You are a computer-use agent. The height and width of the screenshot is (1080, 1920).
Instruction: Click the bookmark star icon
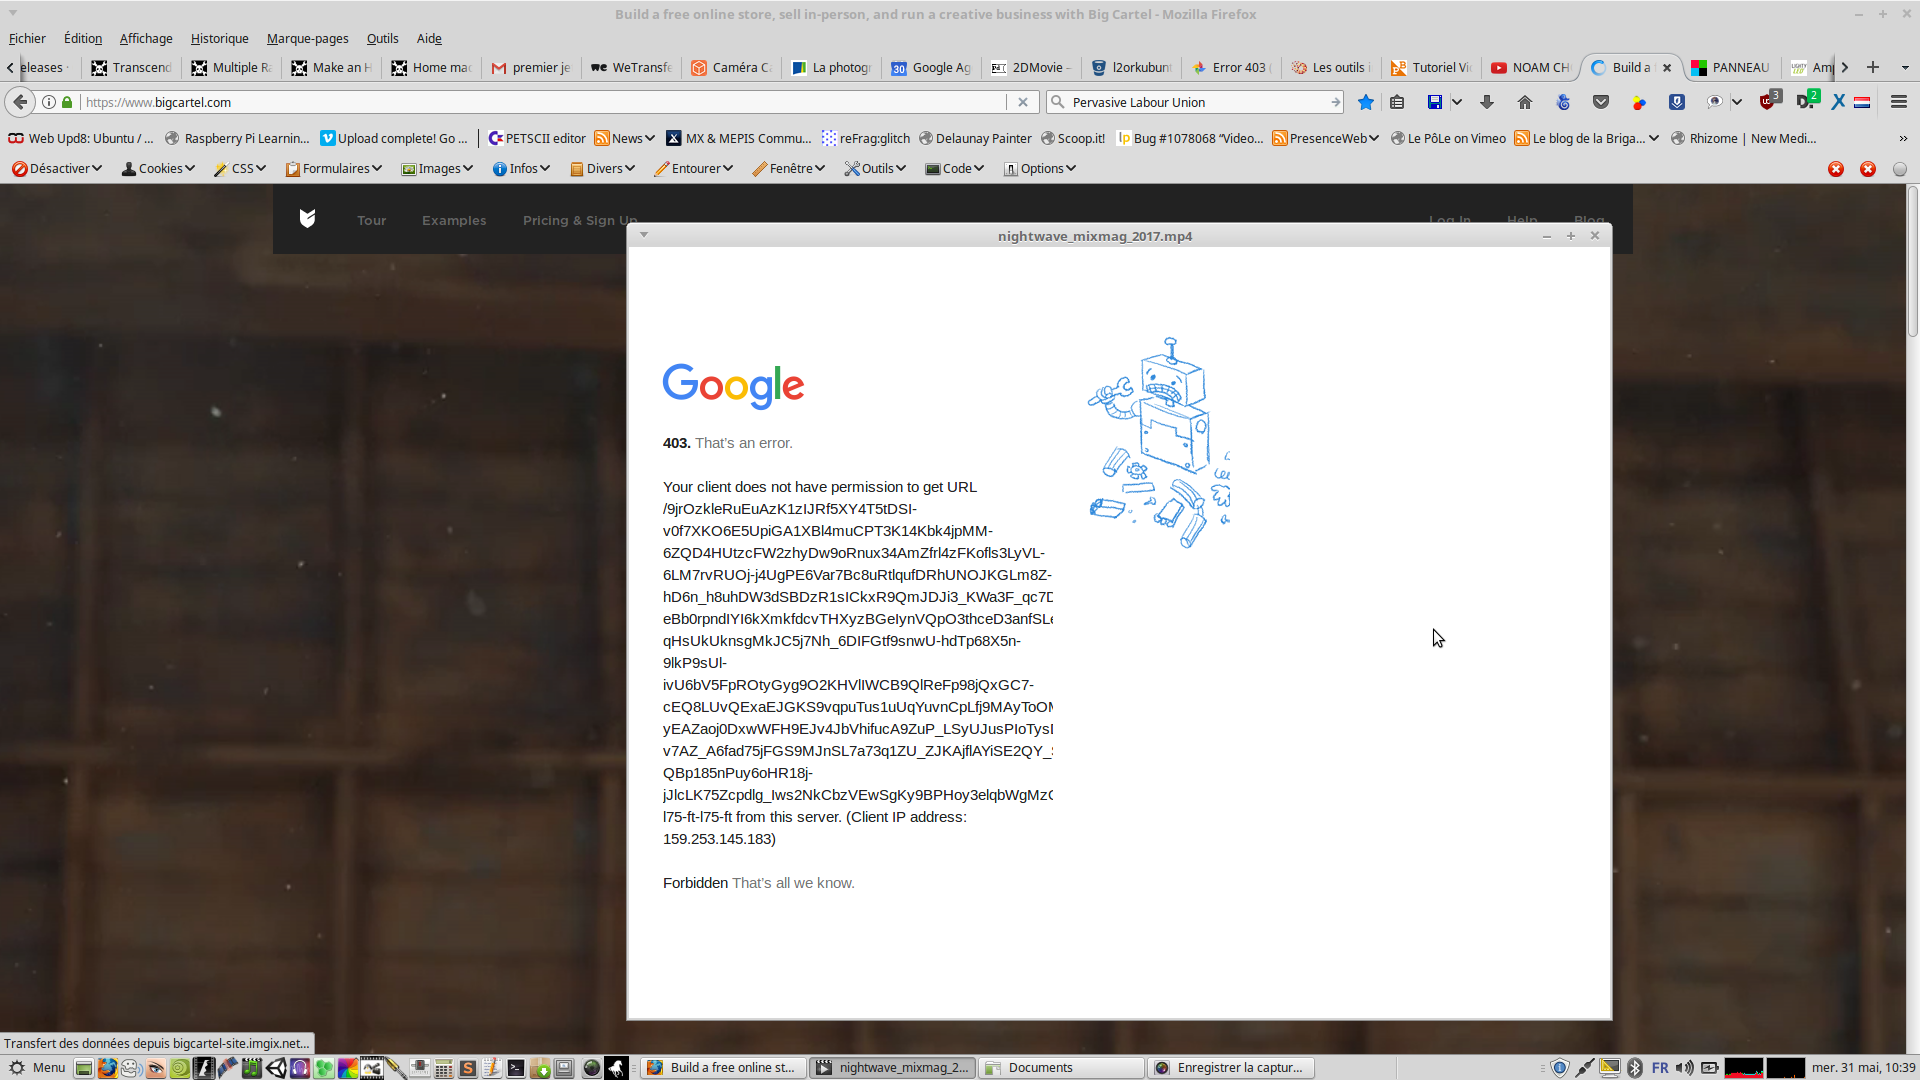pyautogui.click(x=1366, y=102)
